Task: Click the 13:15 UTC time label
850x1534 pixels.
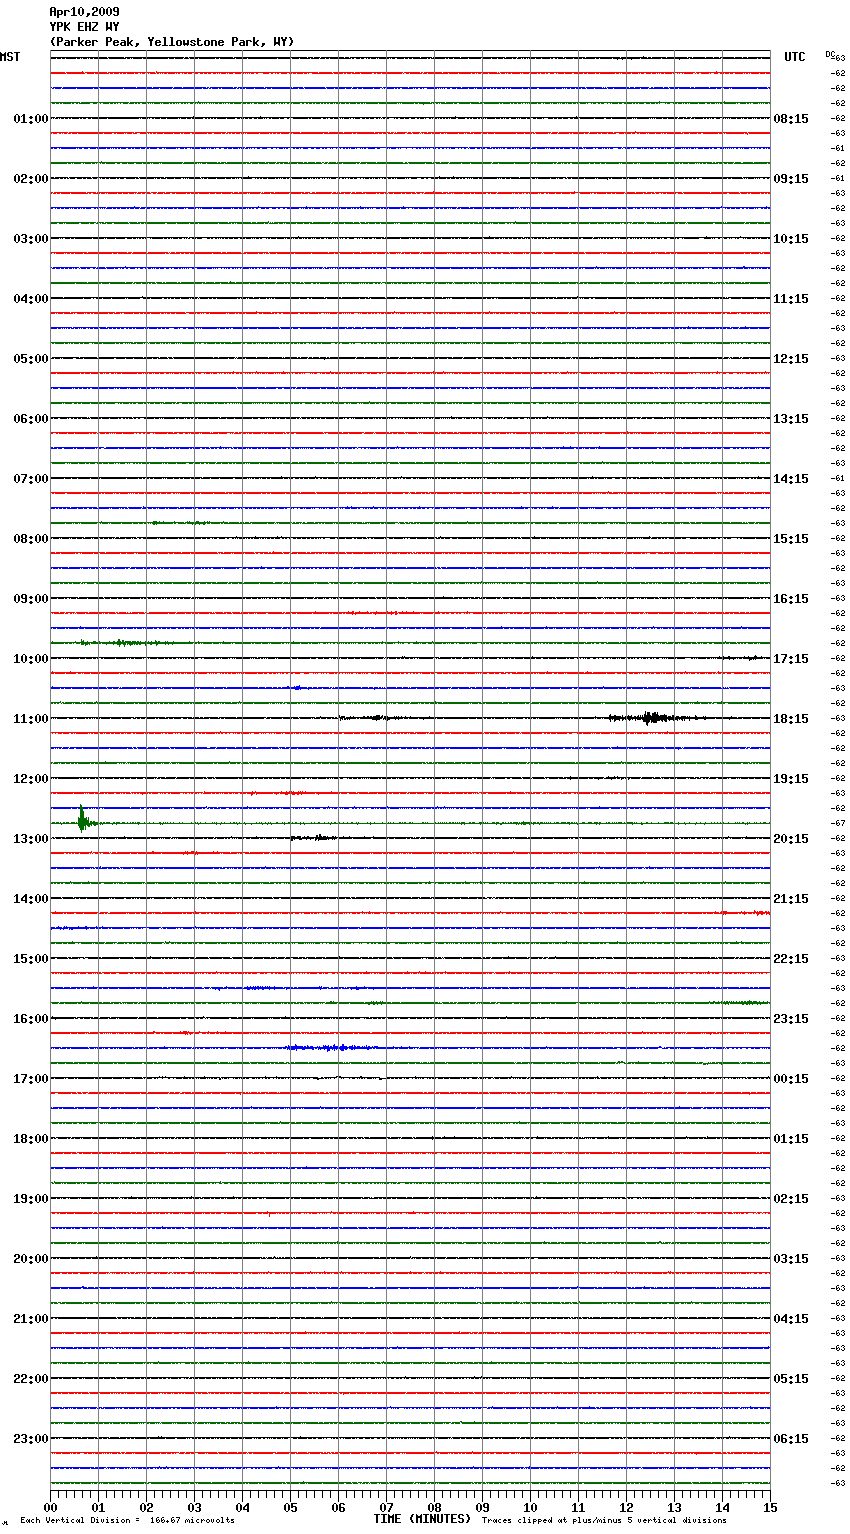Action: point(791,419)
